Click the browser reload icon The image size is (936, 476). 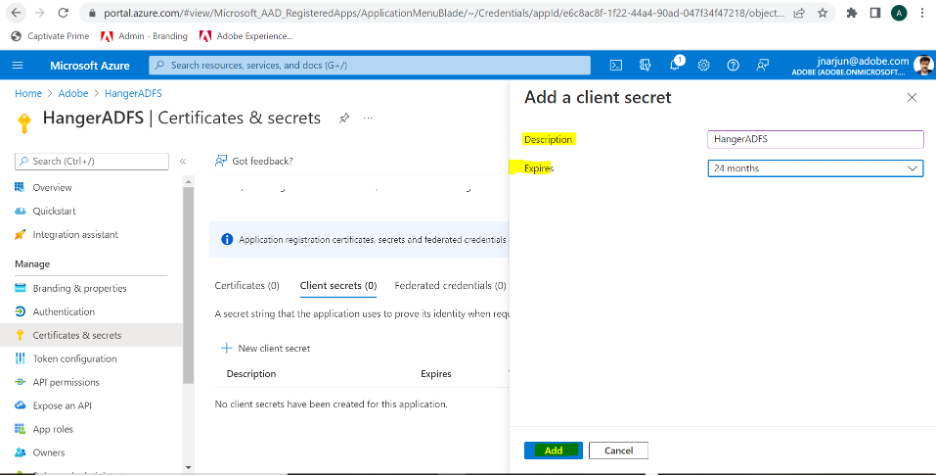(63, 13)
